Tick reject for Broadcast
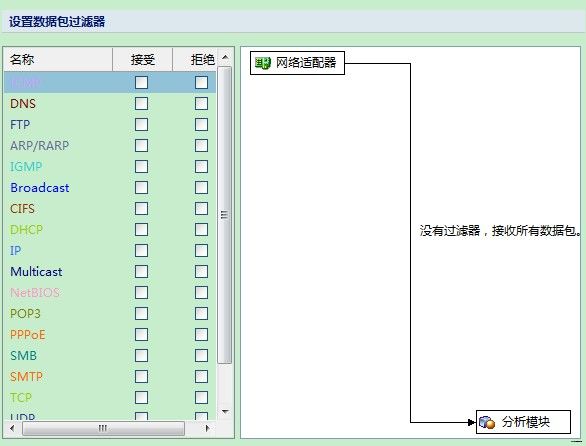This screenshot has height=446, width=586. (201, 187)
